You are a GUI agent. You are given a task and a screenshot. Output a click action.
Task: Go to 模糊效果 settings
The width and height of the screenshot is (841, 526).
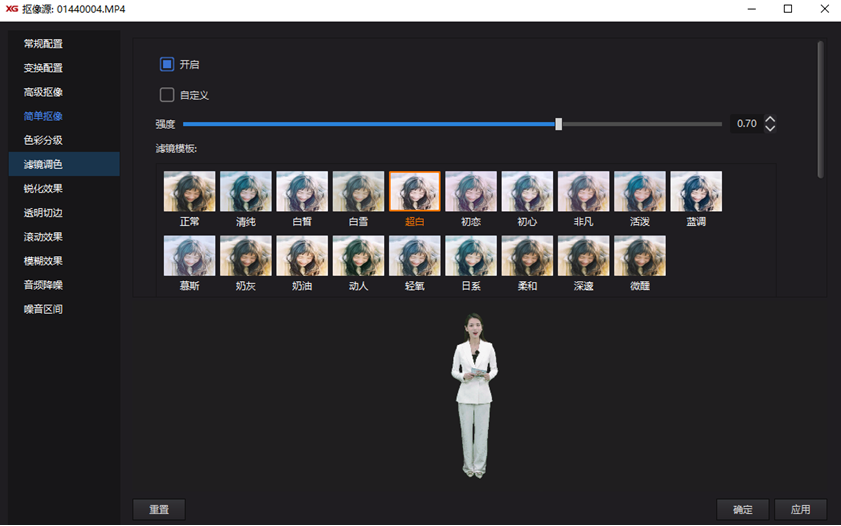pos(64,261)
